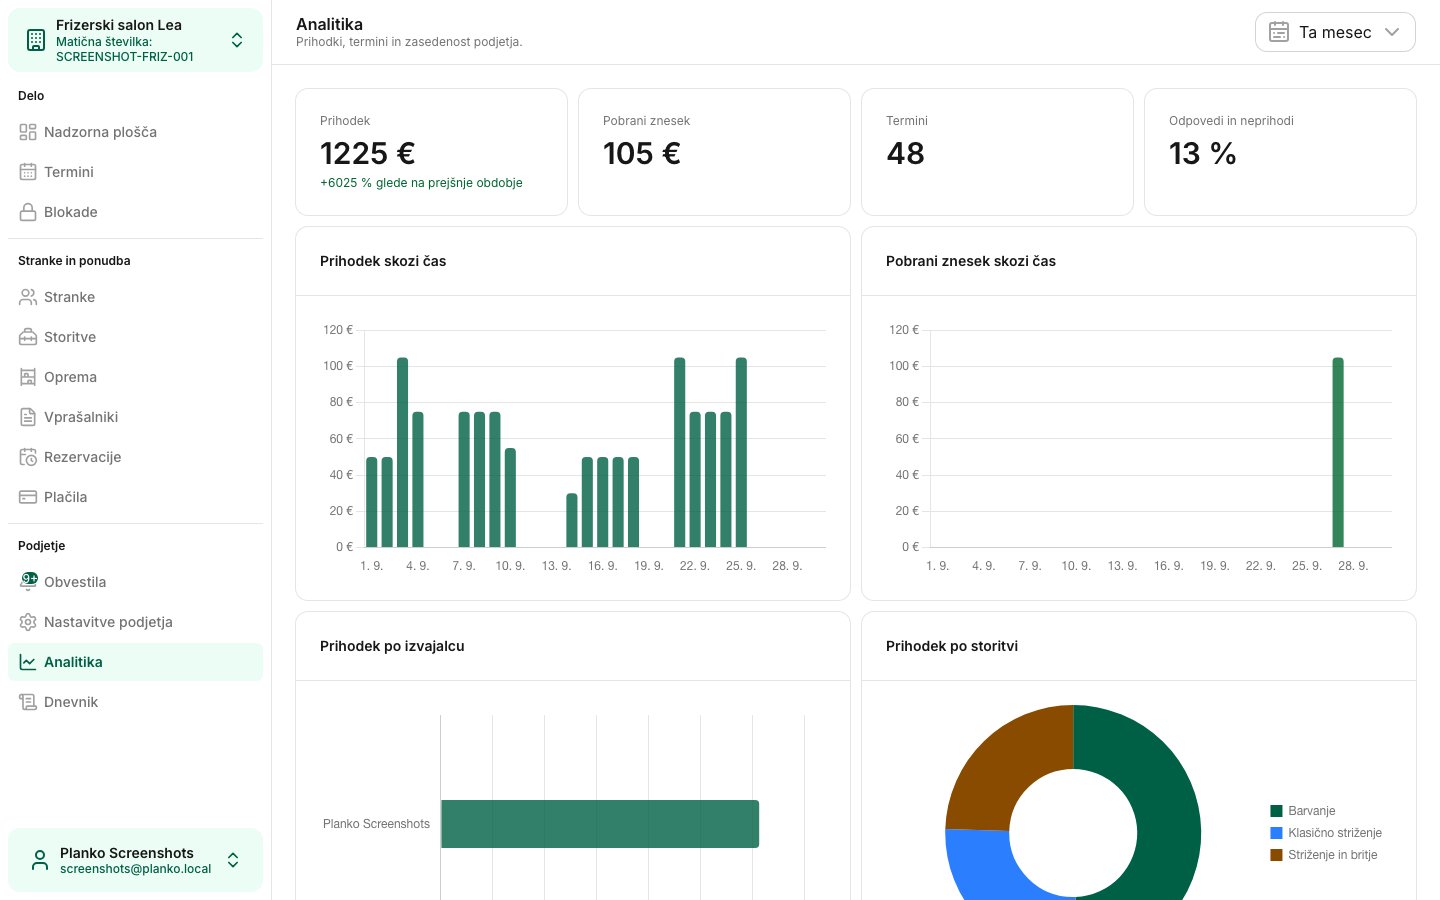Open the Dnevnik log page
The image size is (1440, 900).
(x=136, y=702)
